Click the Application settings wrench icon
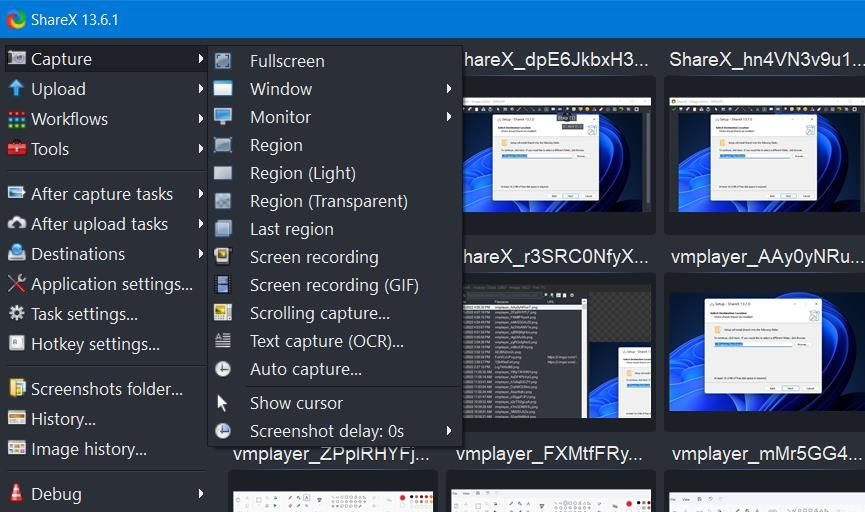Image resolution: width=865 pixels, height=512 pixels. 17,283
